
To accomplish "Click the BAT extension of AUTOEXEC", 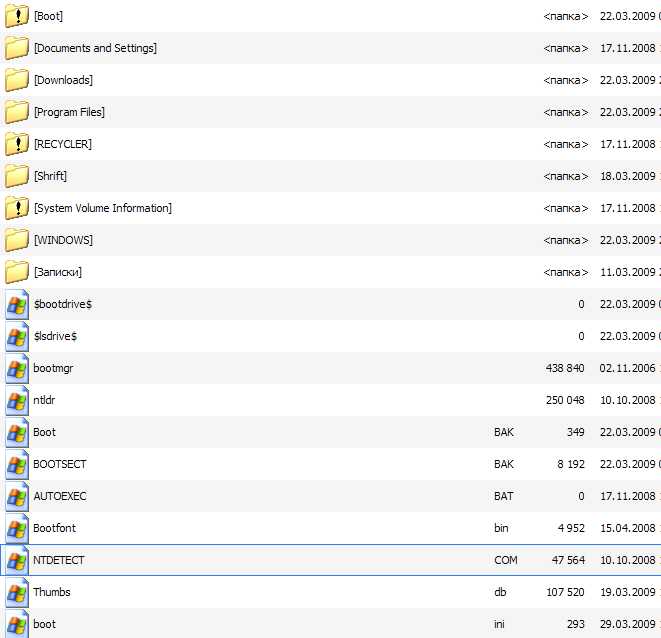I will pos(504,497).
